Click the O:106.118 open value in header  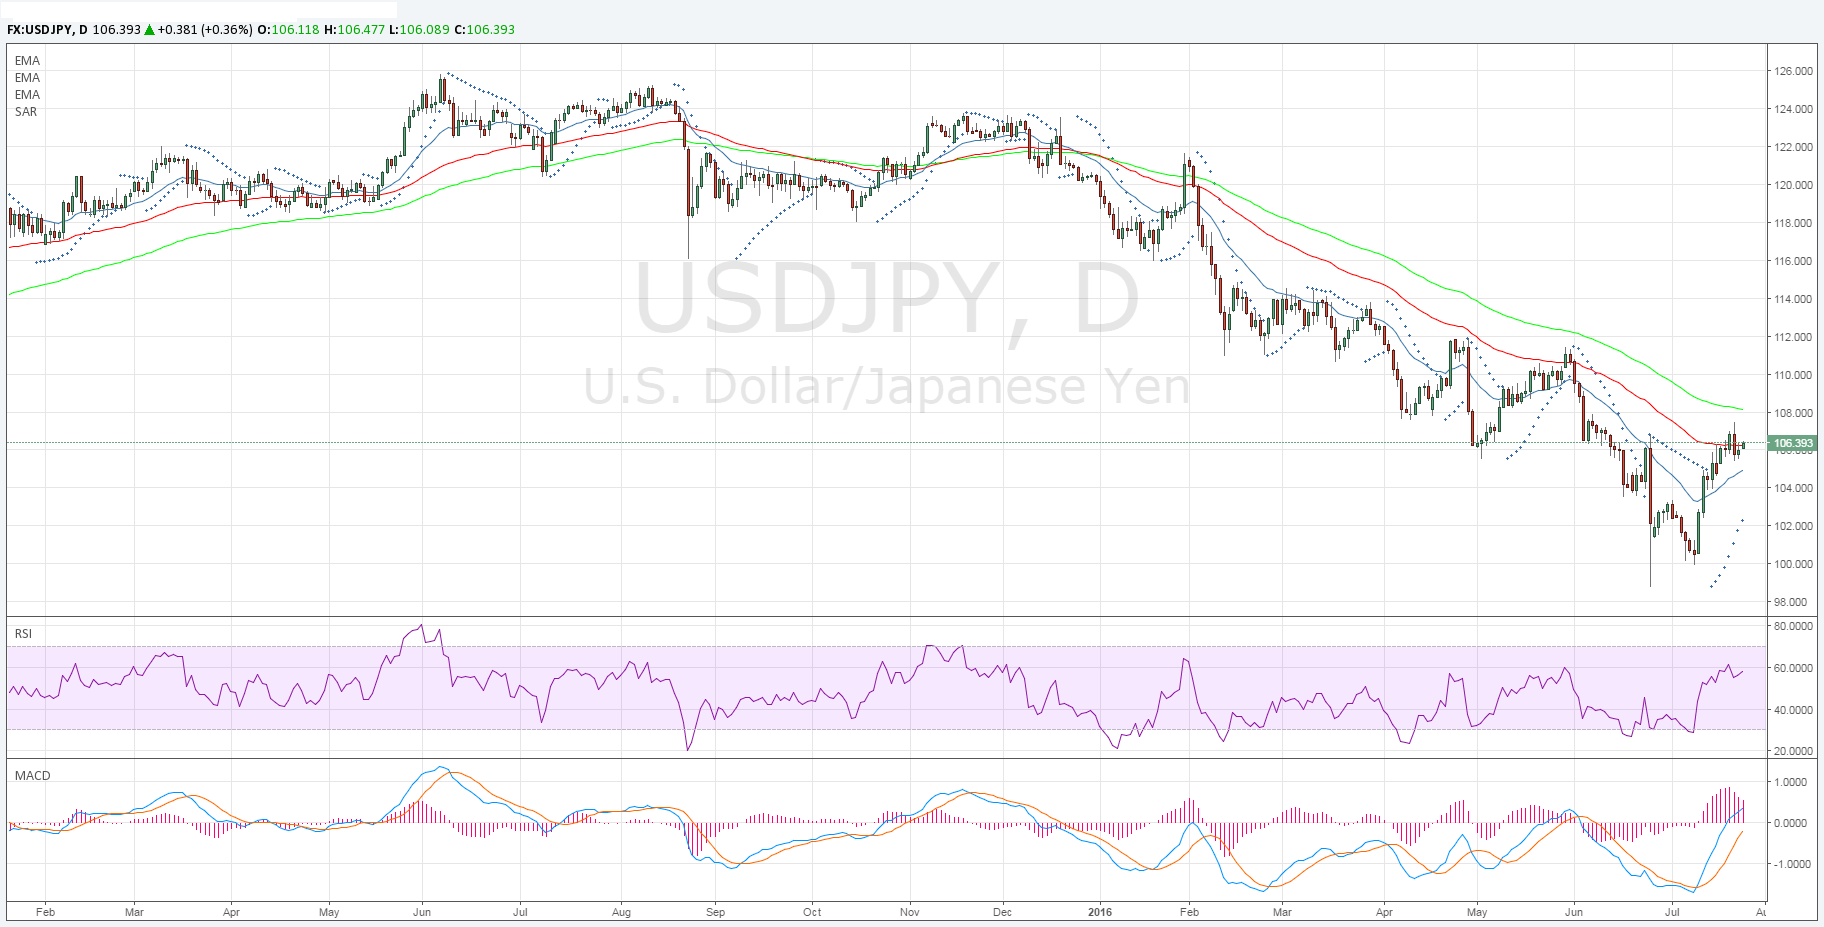point(288,29)
